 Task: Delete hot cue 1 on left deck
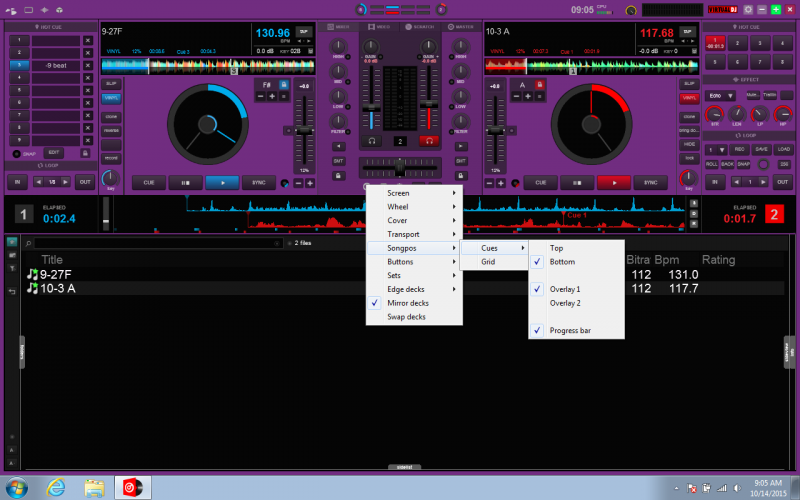pyautogui.click(x=88, y=40)
